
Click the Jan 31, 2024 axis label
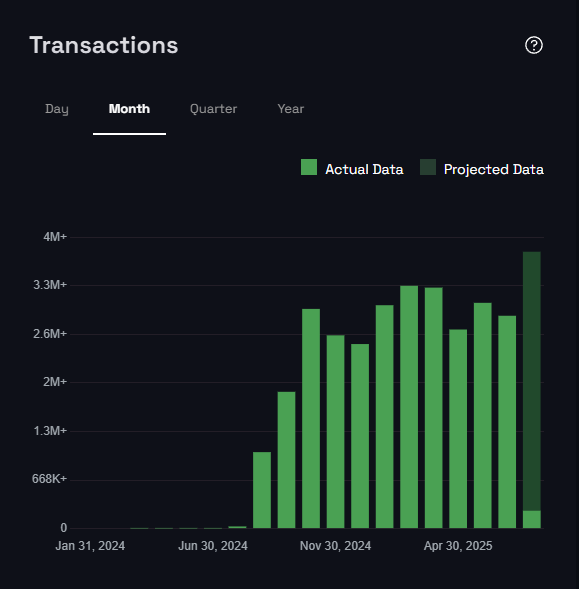tap(90, 546)
